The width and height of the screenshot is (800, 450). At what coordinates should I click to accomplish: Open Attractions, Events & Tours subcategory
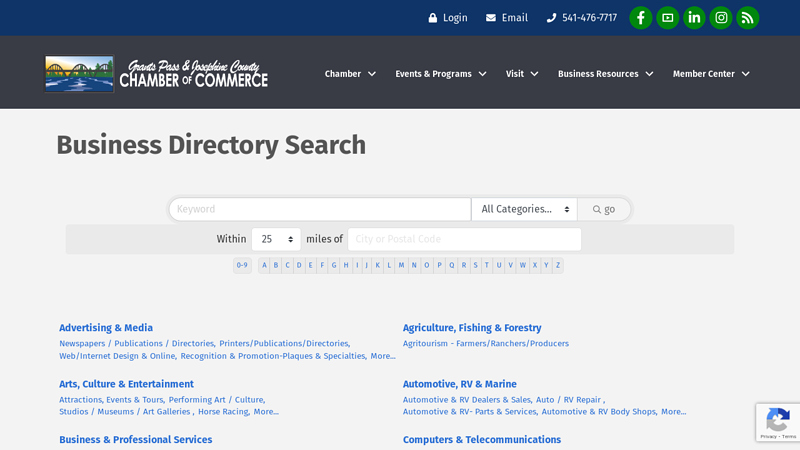click(x=111, y=399)
